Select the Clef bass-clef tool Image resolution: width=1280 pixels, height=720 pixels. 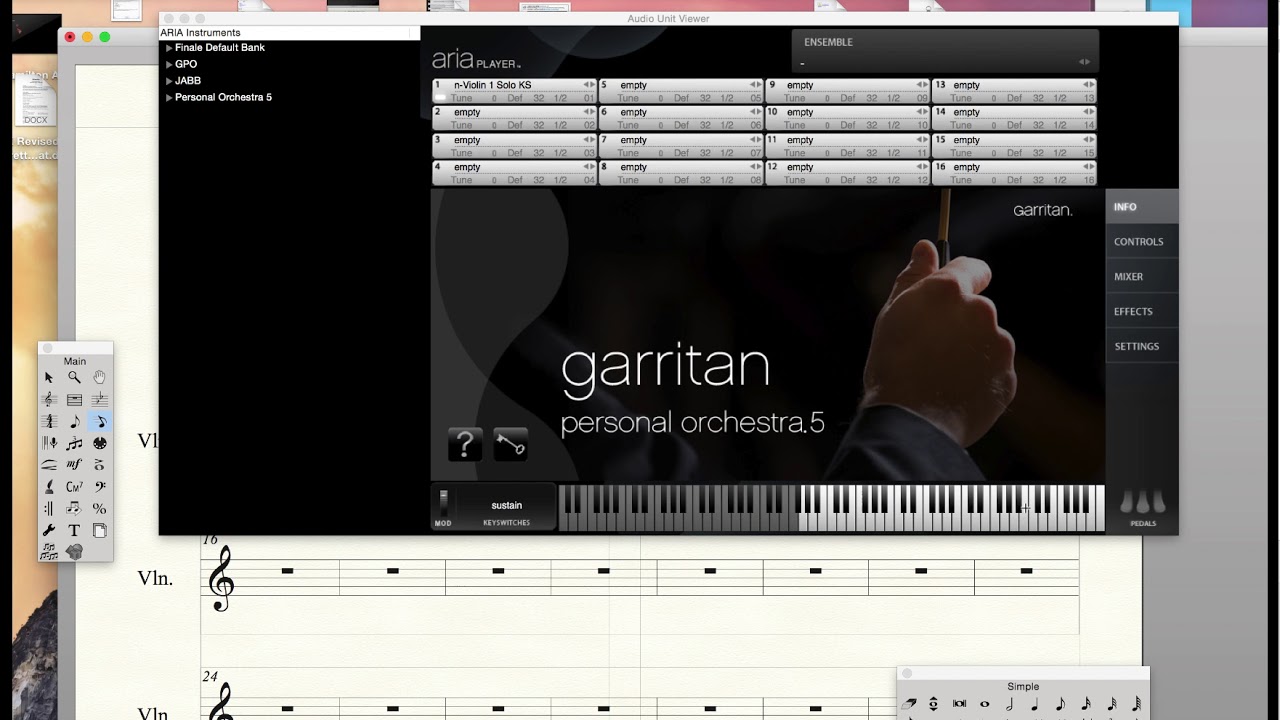pyautogui.click(x=100, y=487)
